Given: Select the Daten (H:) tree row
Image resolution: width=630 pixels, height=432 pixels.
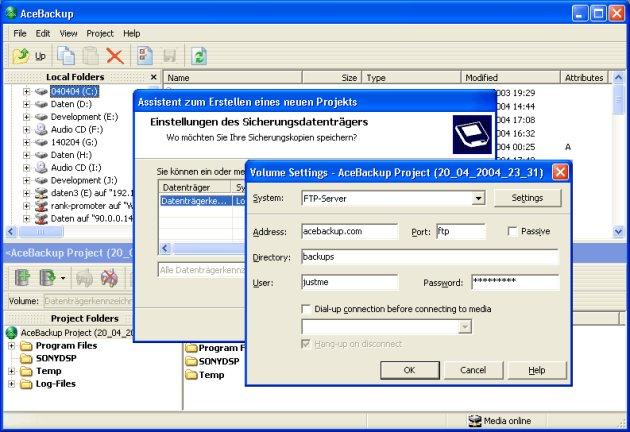Looking at the screenshot, I should pos(71,155).
